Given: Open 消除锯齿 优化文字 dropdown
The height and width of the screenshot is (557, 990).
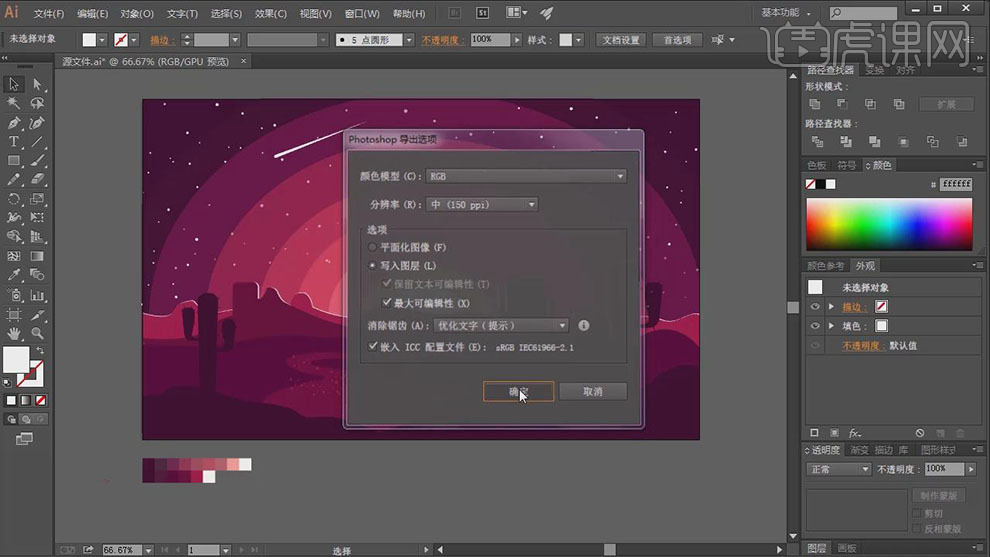Looking at the screenshot, I should [501, 325].
